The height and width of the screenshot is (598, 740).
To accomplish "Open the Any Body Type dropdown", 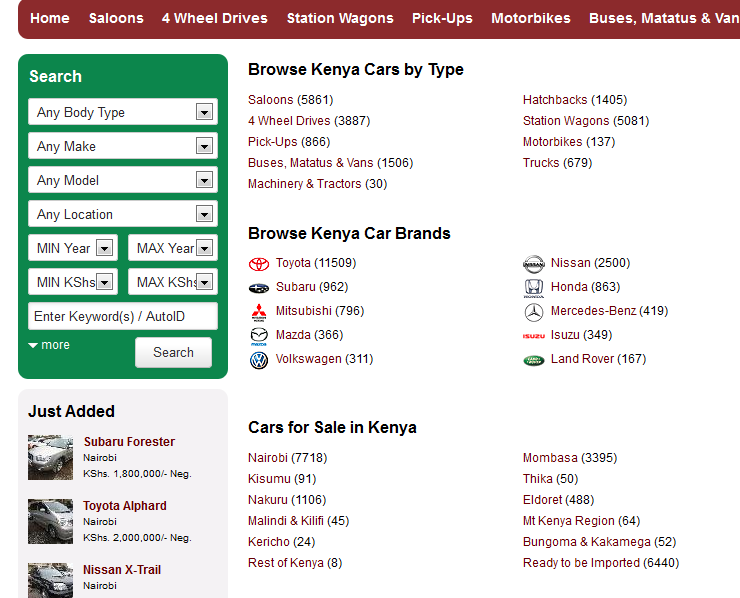I will (x=123, y=112).
